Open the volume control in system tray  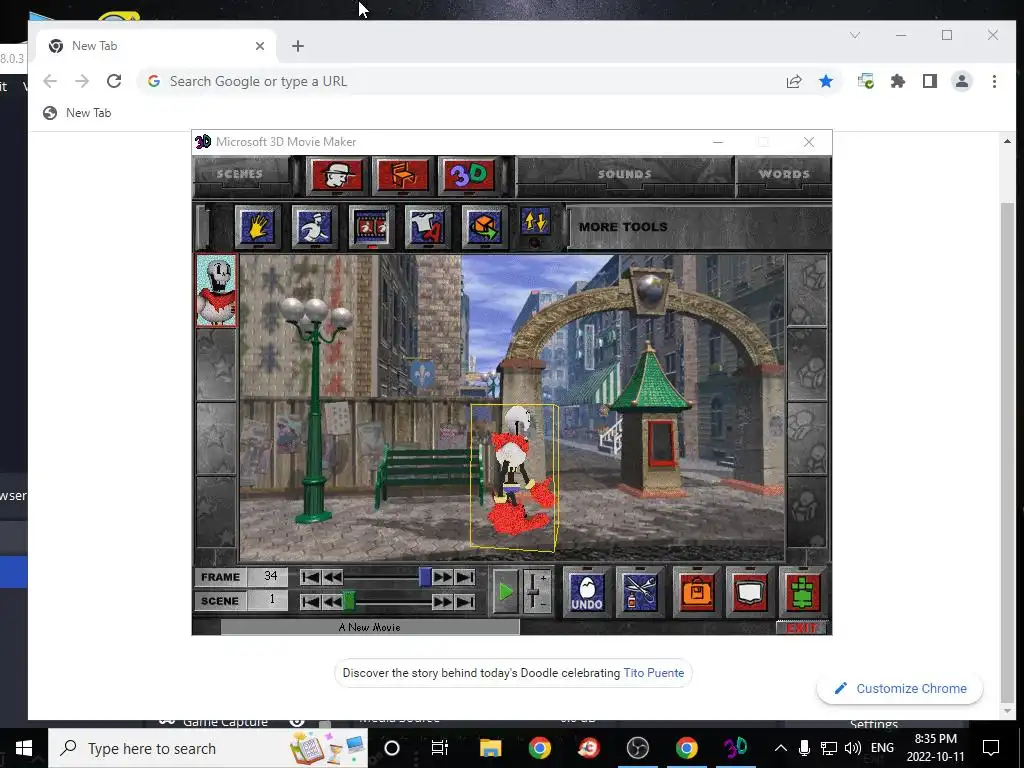(852, 748)
